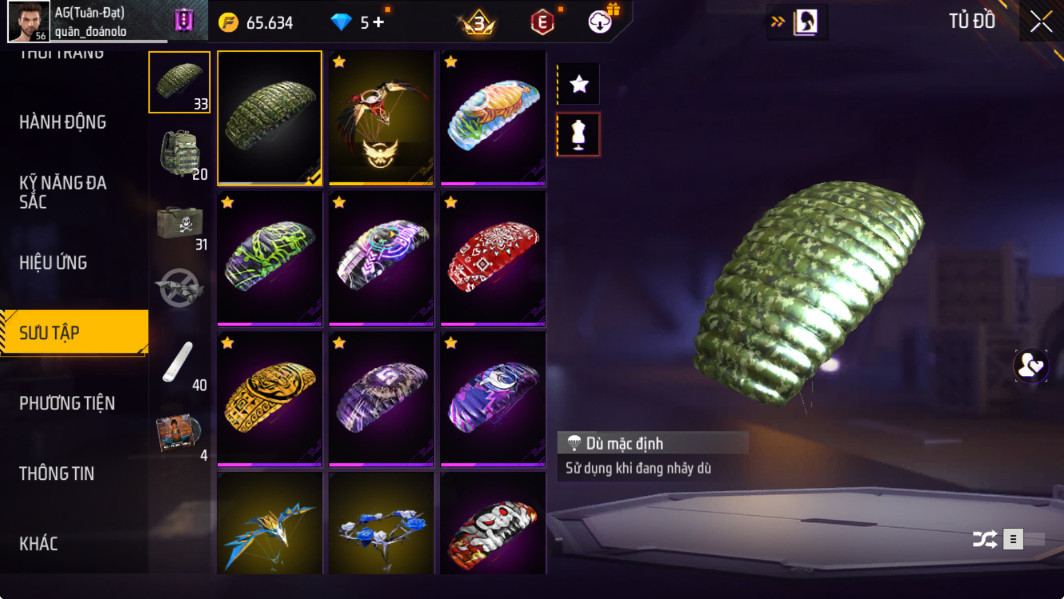Image resolution: width=1064 pixels, height=599 pixels.
Task: Click the cloud download gift icon
Action: tap(601, 20)
